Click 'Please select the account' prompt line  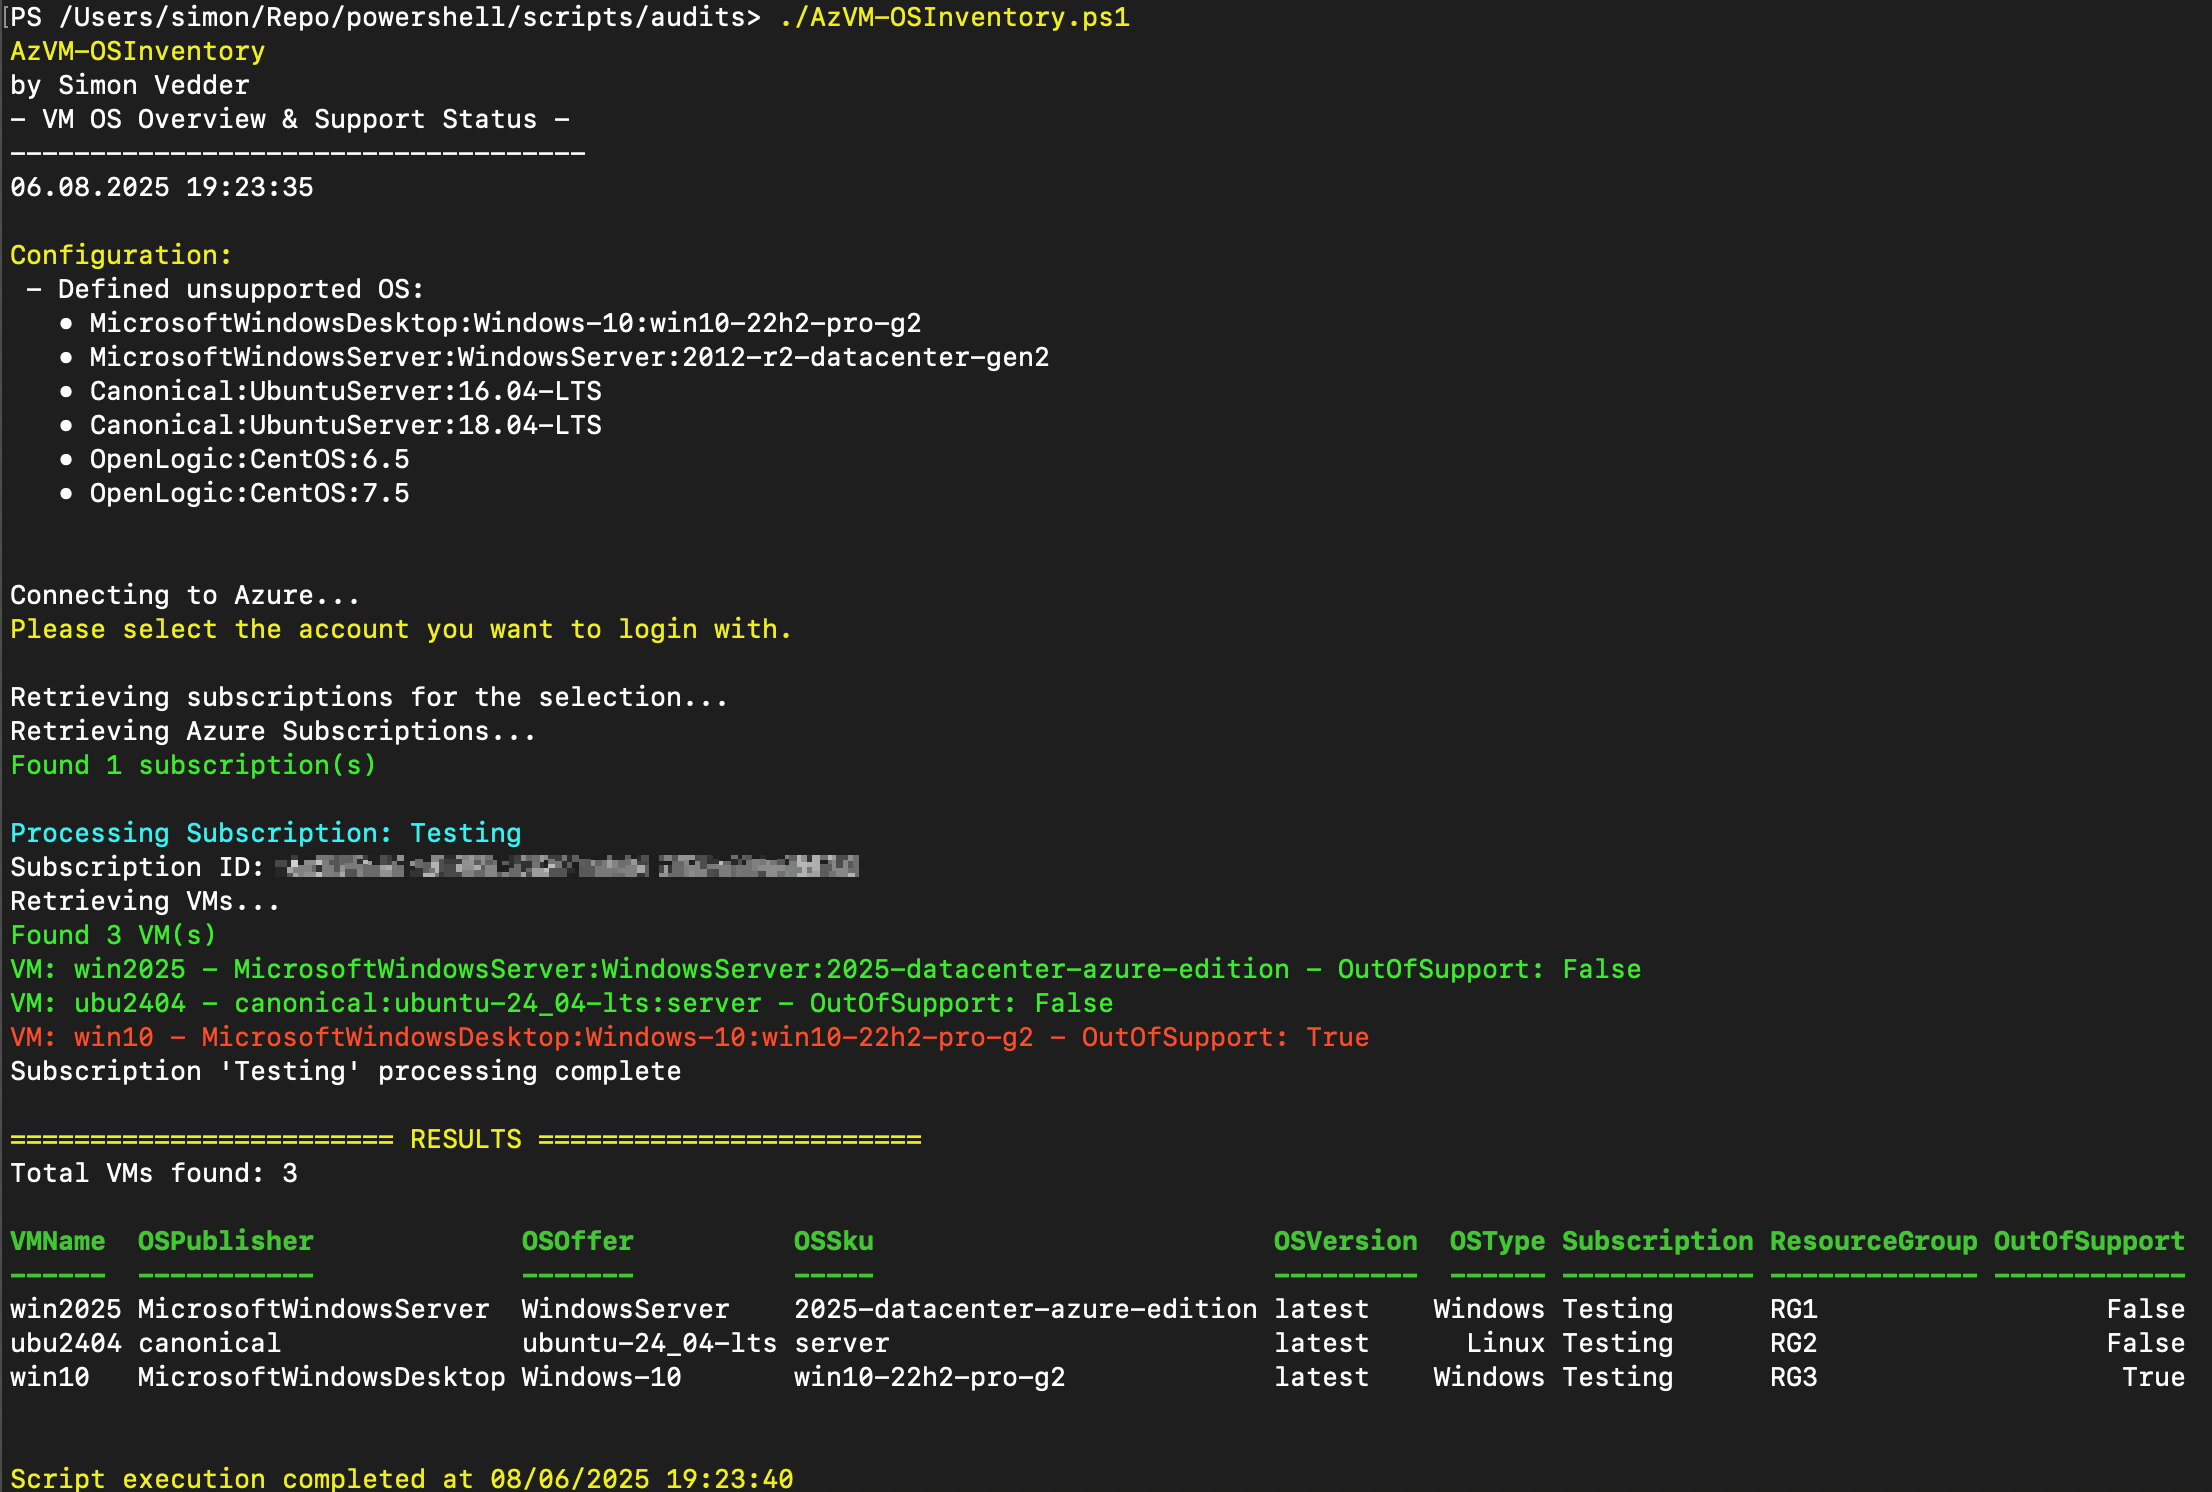tap(401, 629)
